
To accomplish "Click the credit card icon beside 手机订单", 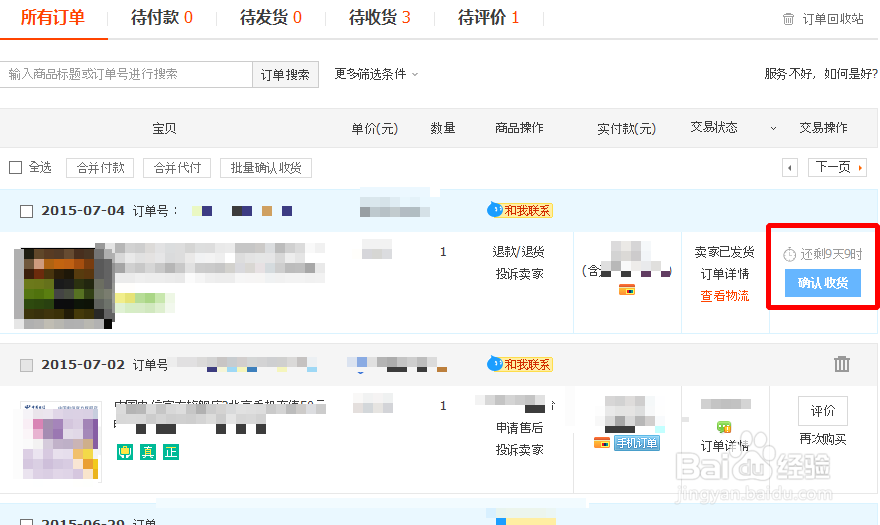I will (602, 443).
